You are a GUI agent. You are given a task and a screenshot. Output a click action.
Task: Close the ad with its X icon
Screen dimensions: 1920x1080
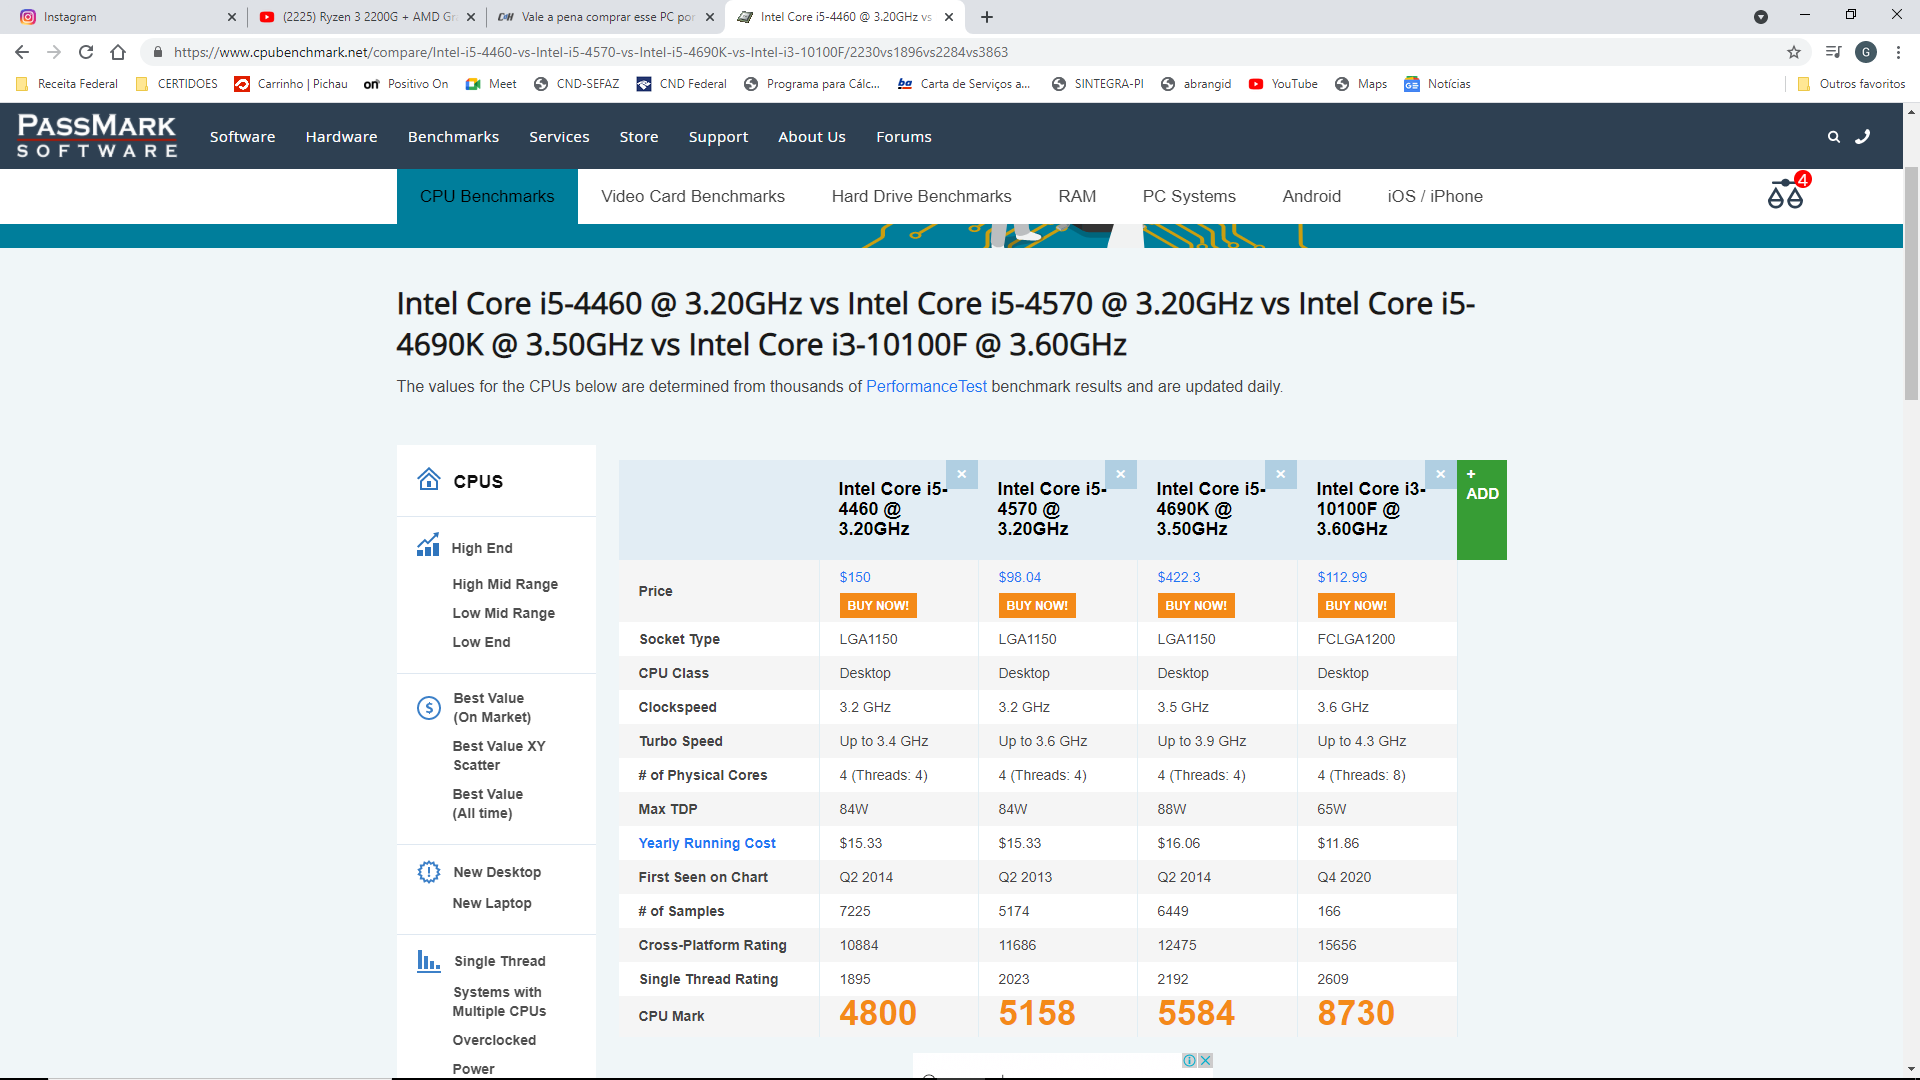(1206, 1060)
